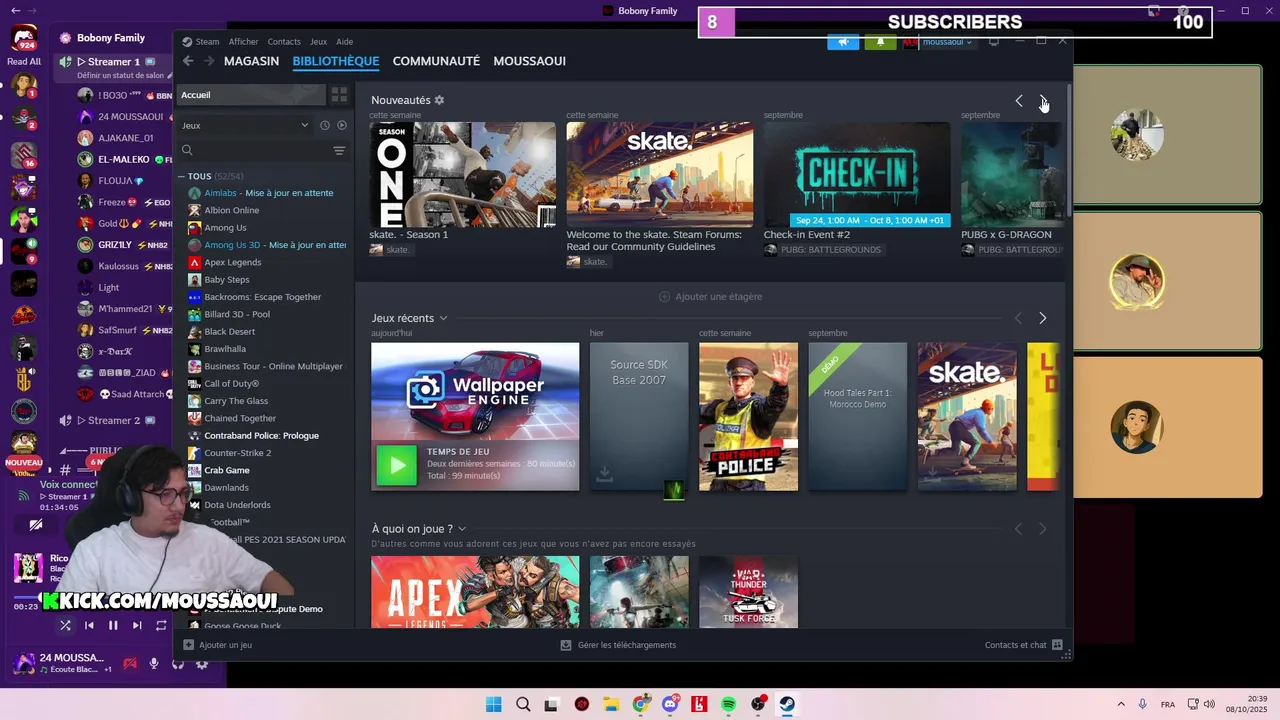Click Contacts et chat icon at bottom right
The image size is (1280, 720).
tap(1057, 645)
